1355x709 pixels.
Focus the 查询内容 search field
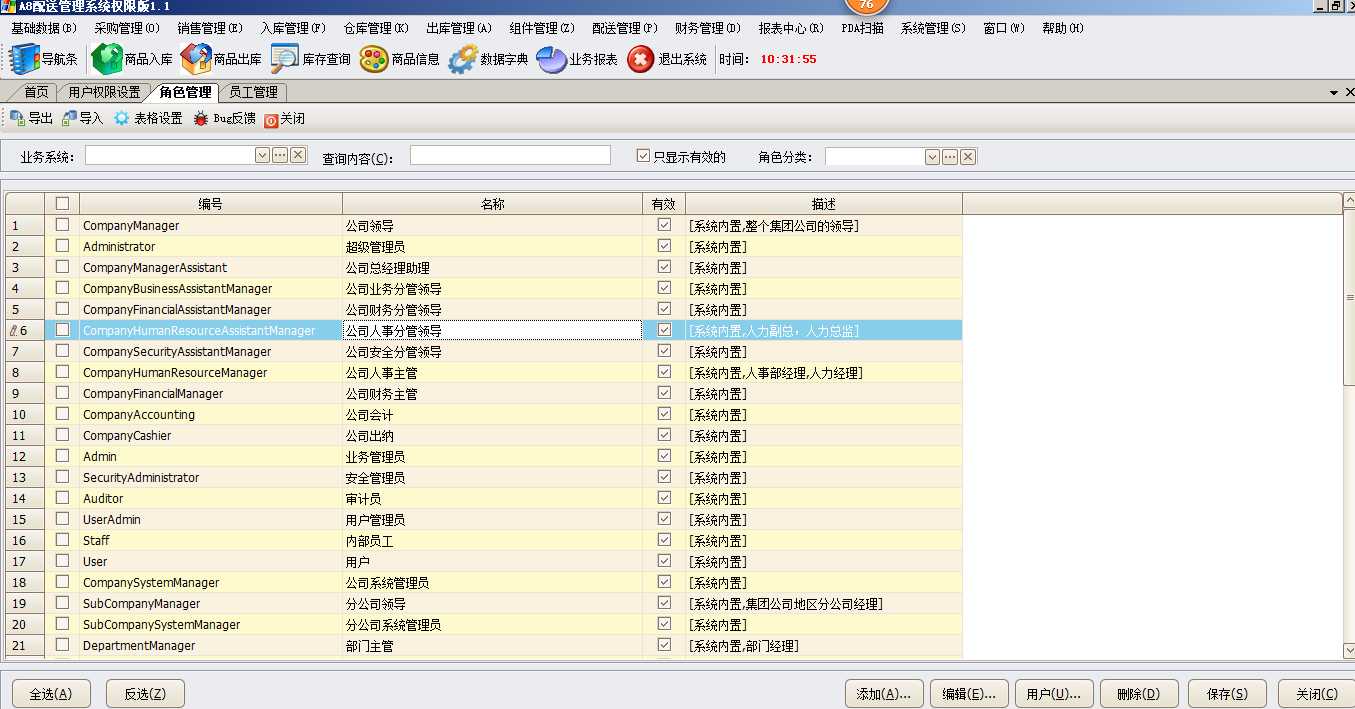tap(510, 155)
